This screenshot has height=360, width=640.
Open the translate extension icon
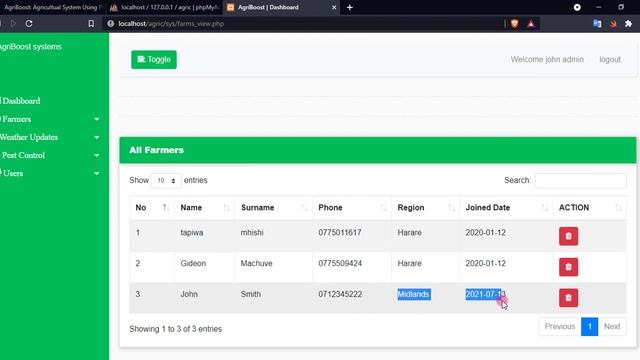click(597, 24)
